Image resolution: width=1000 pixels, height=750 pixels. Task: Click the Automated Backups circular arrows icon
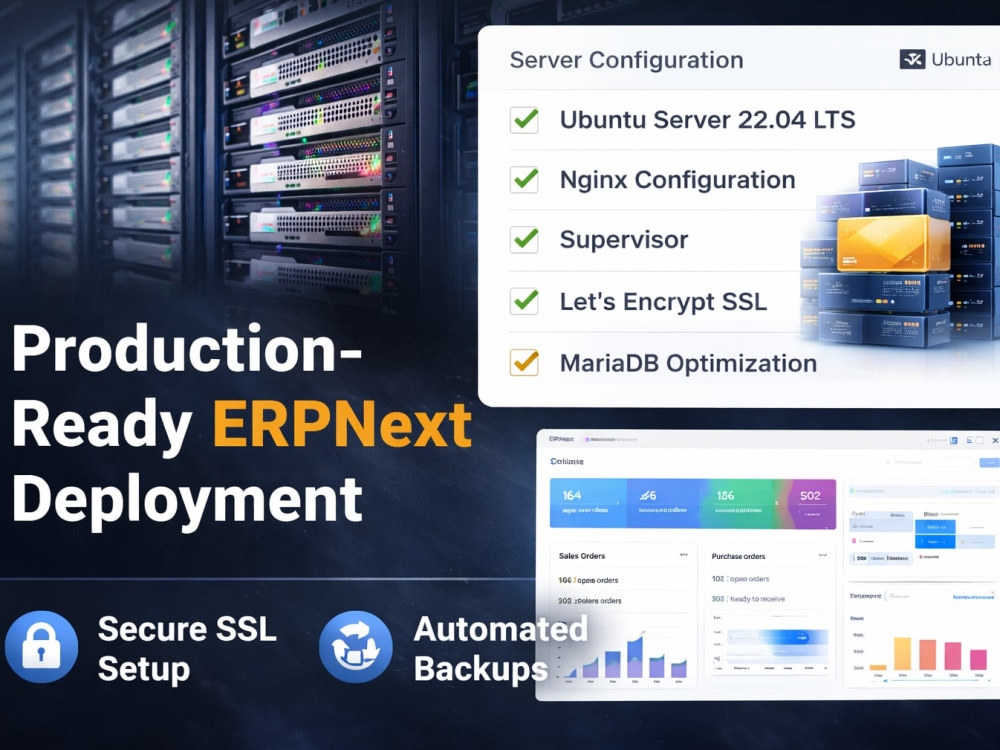pyautogui.click(x=355, y=647)
